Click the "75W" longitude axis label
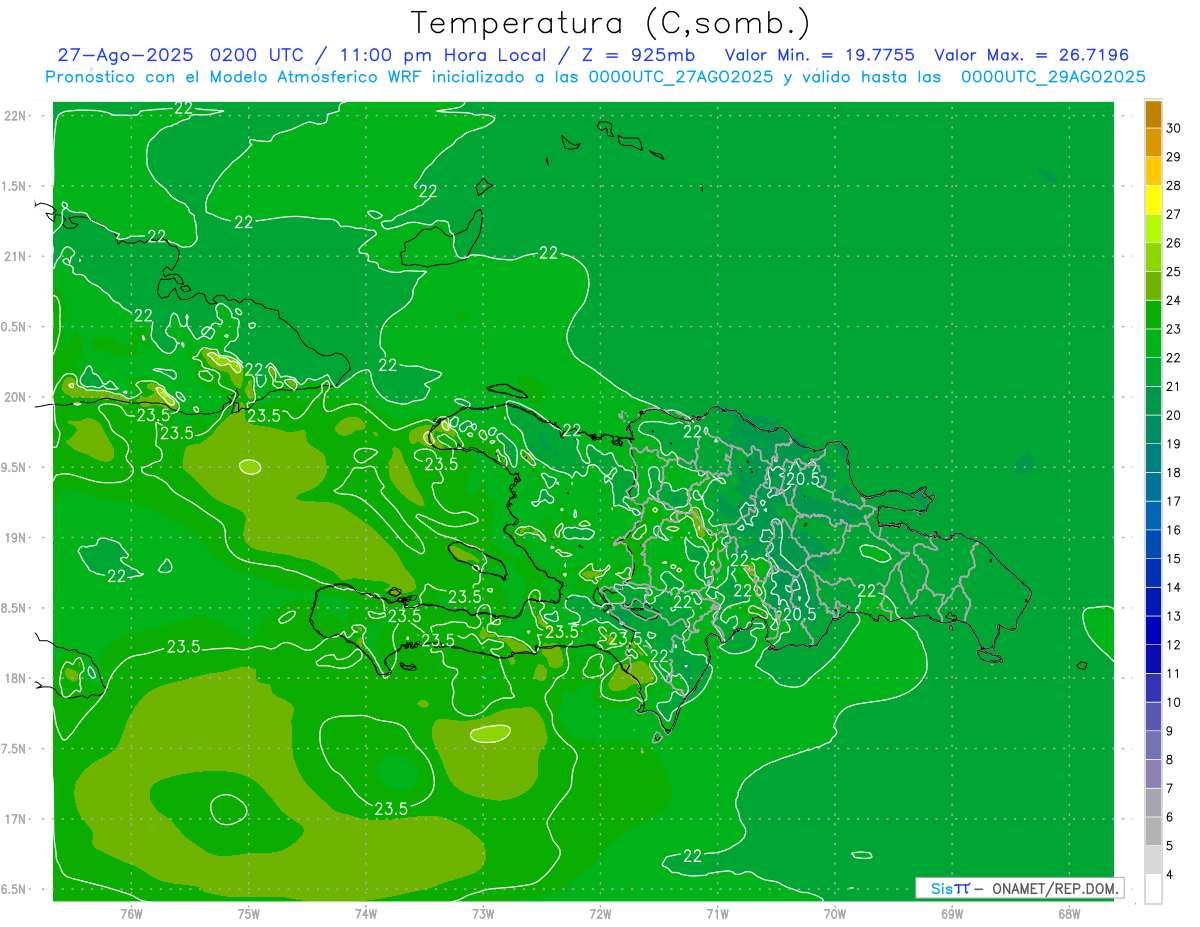Screen dimensions: 1200x927 (249, 914)
